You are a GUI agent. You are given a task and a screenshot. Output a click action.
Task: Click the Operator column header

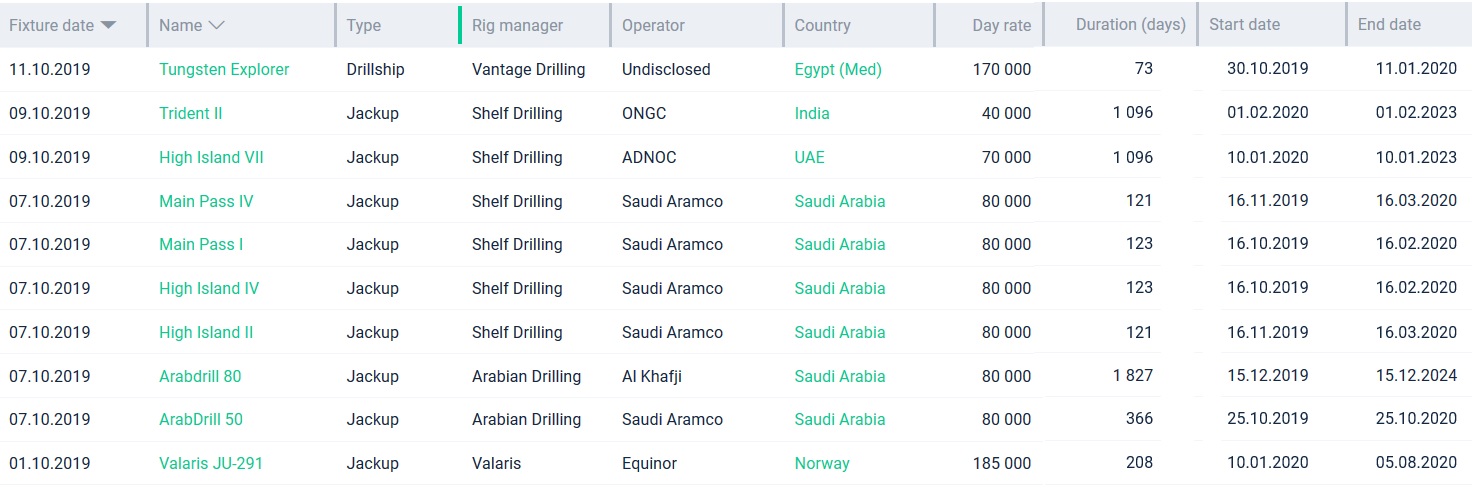[x=653, y=25]
